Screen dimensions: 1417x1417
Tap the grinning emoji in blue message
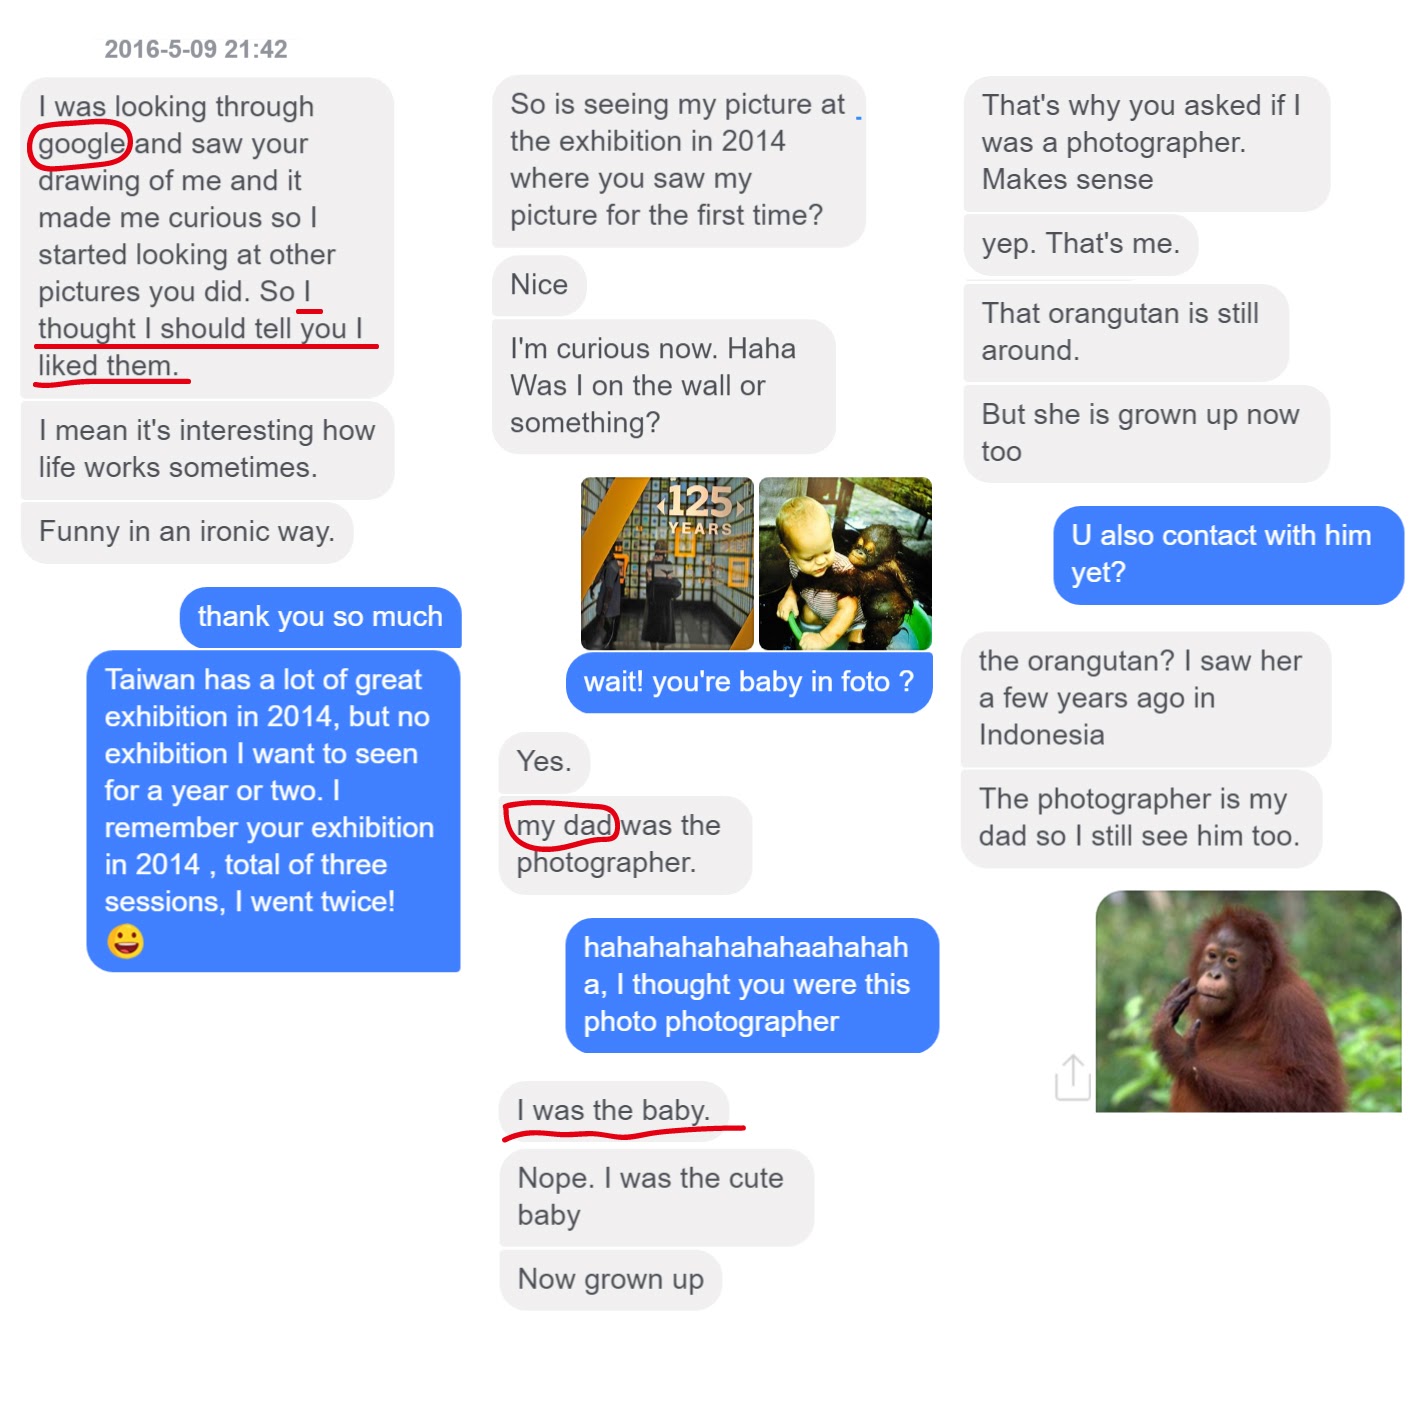126,941
